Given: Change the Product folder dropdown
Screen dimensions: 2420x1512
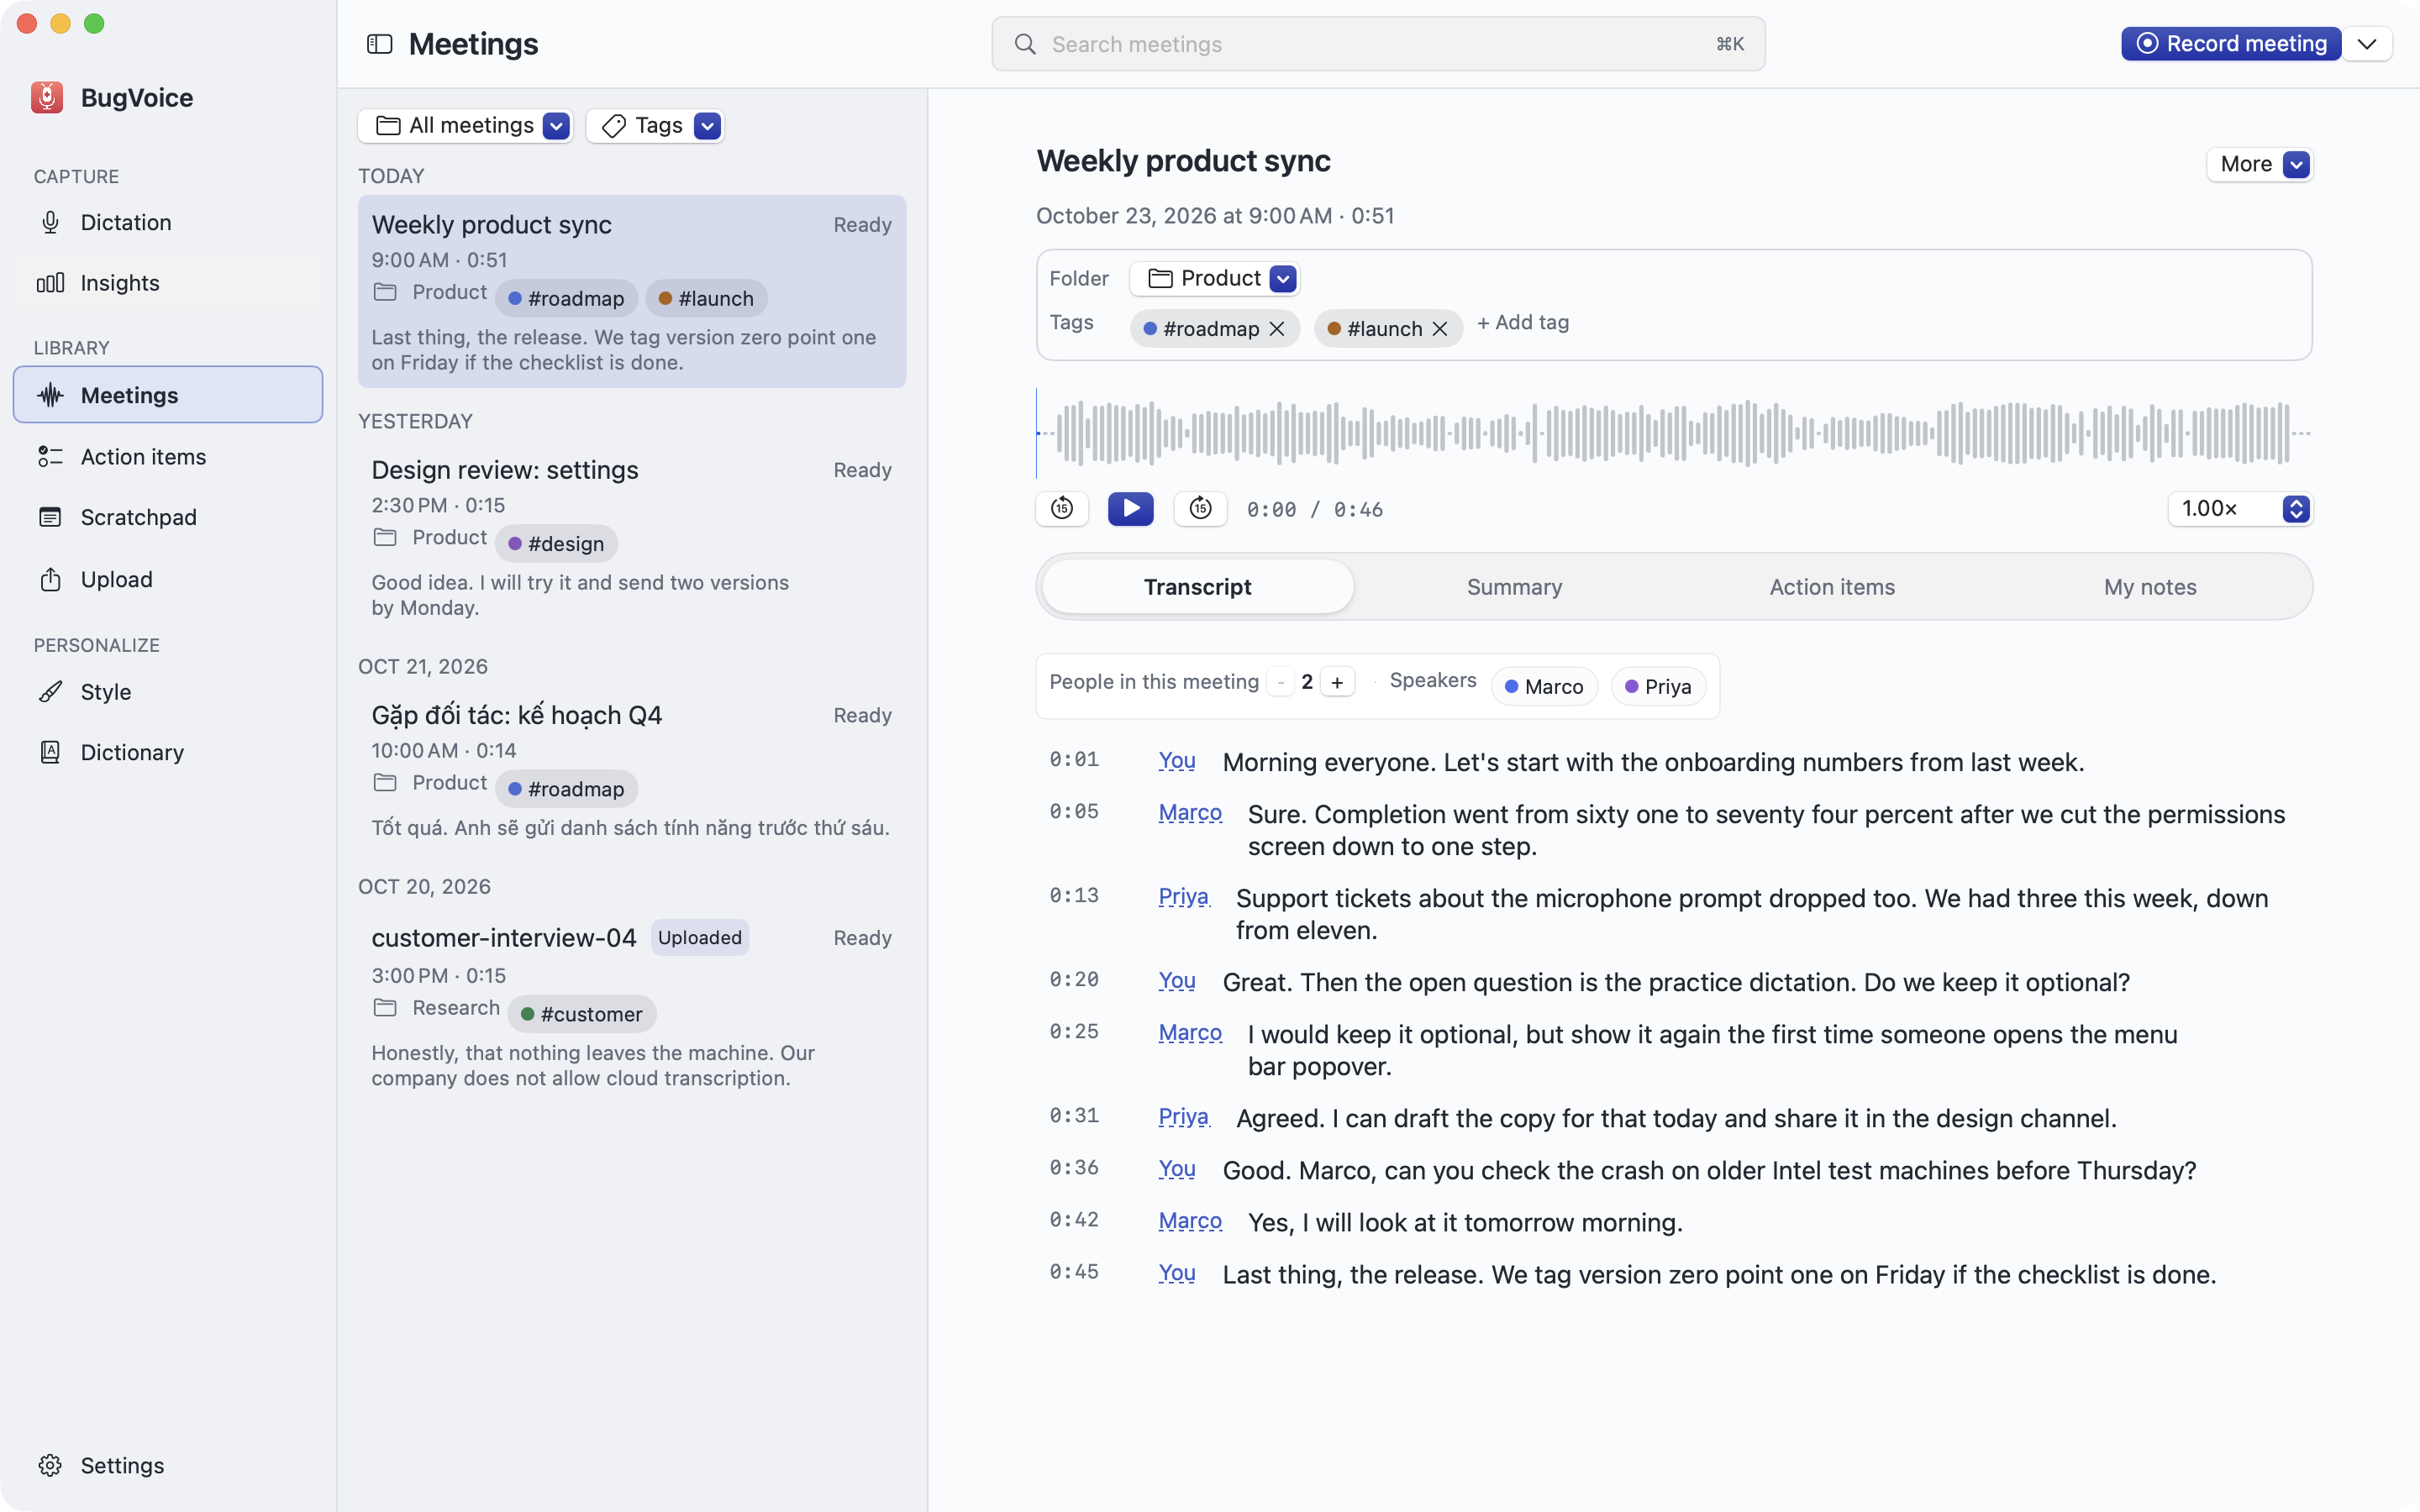Looking at the screenshot, I should [1214, 278].
